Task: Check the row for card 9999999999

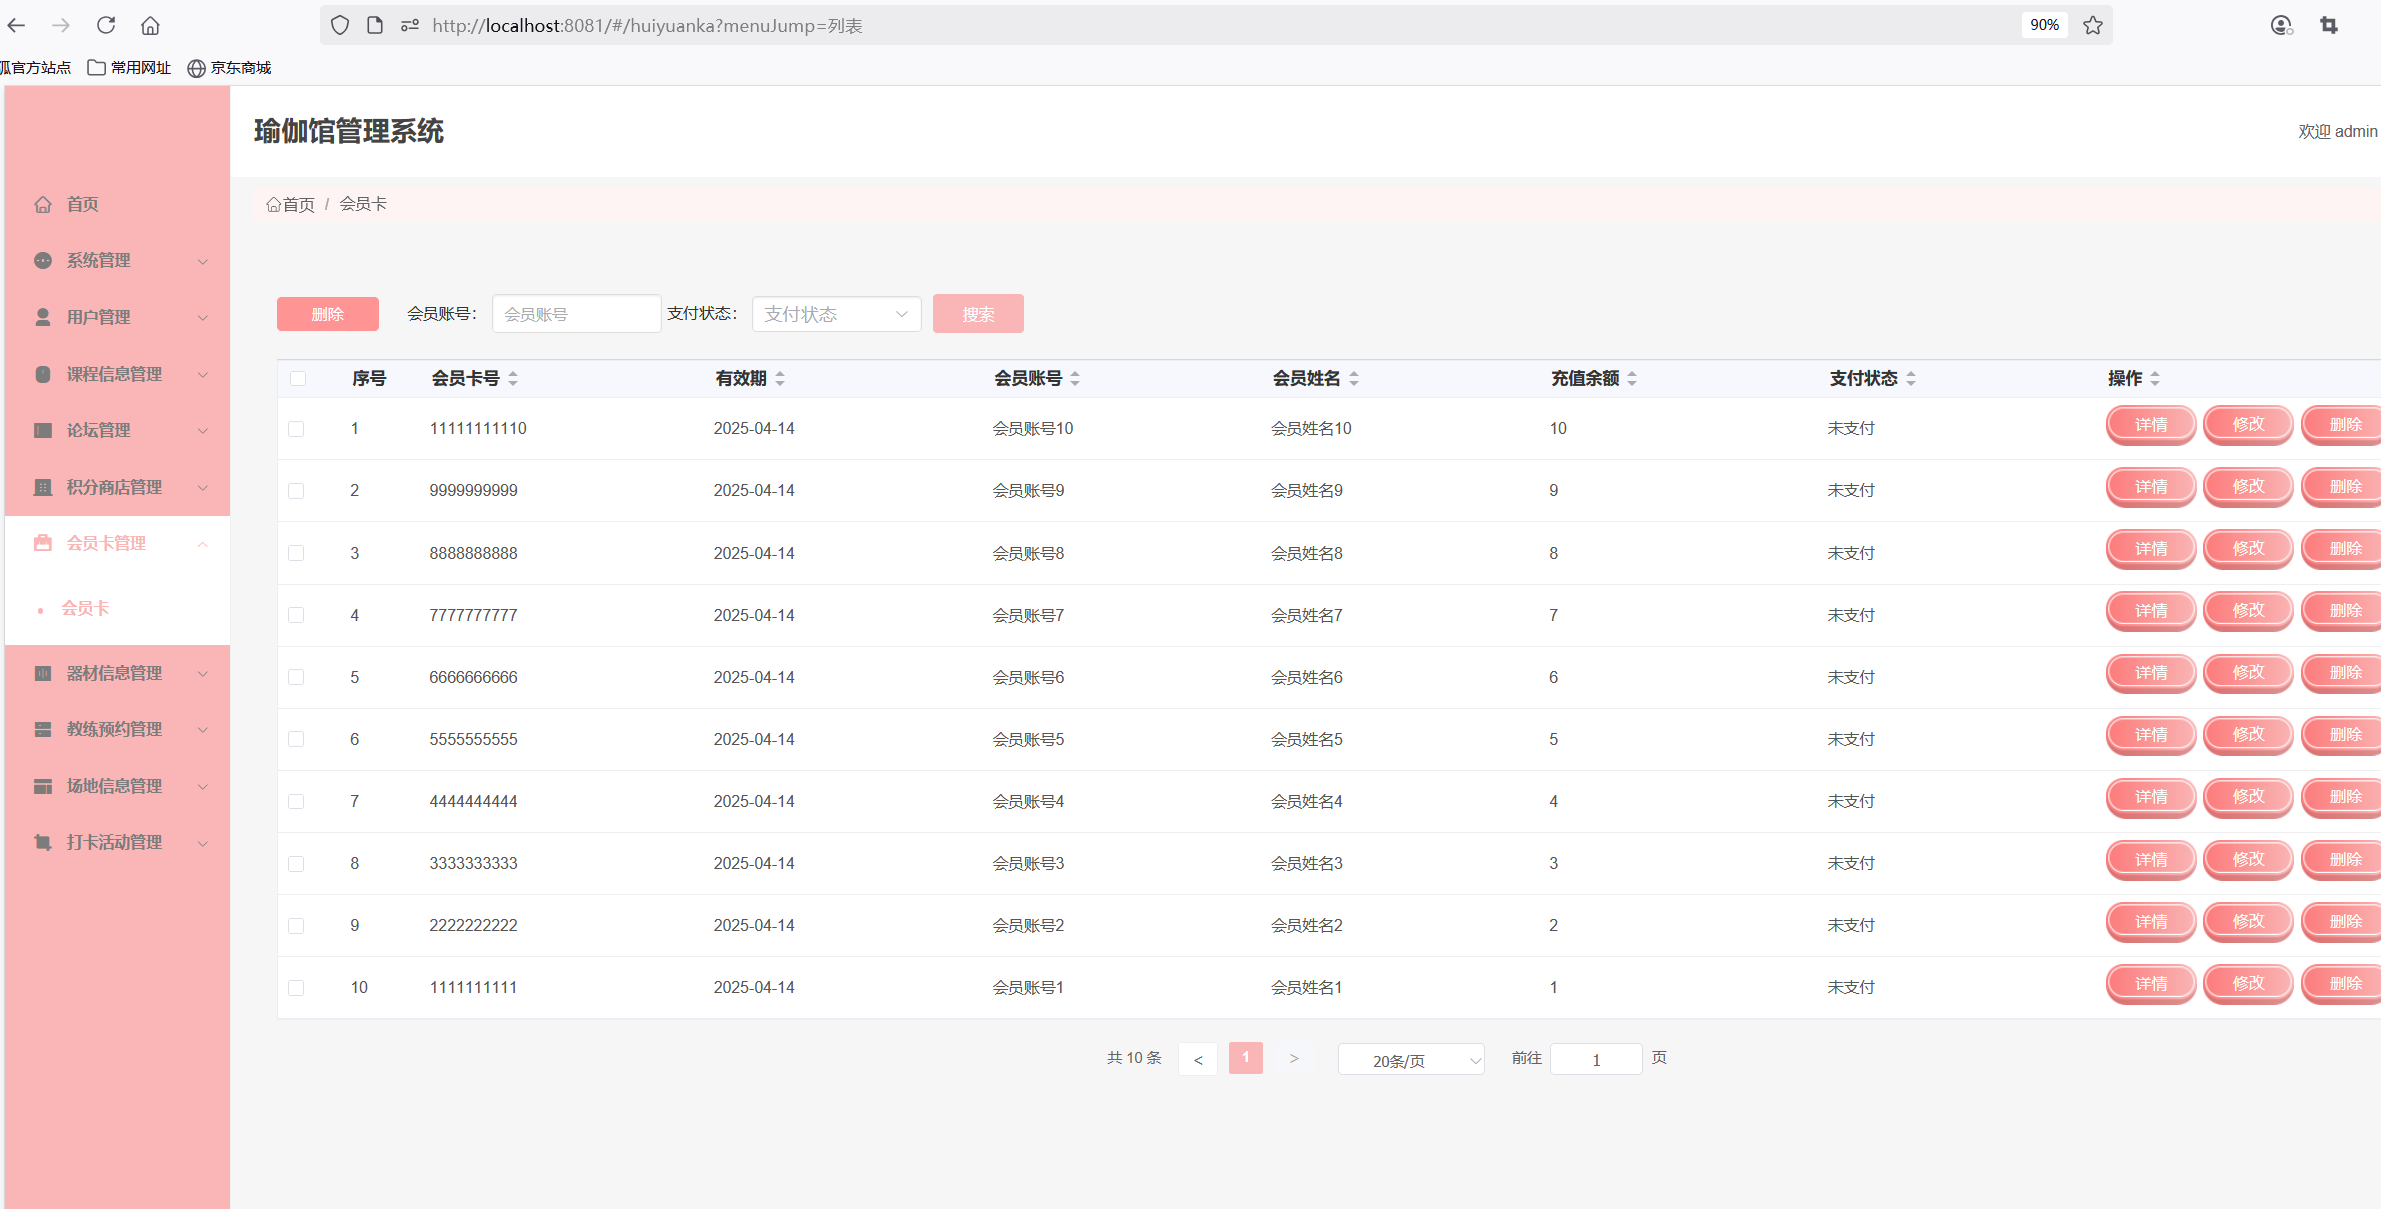Action: [296, 490]
